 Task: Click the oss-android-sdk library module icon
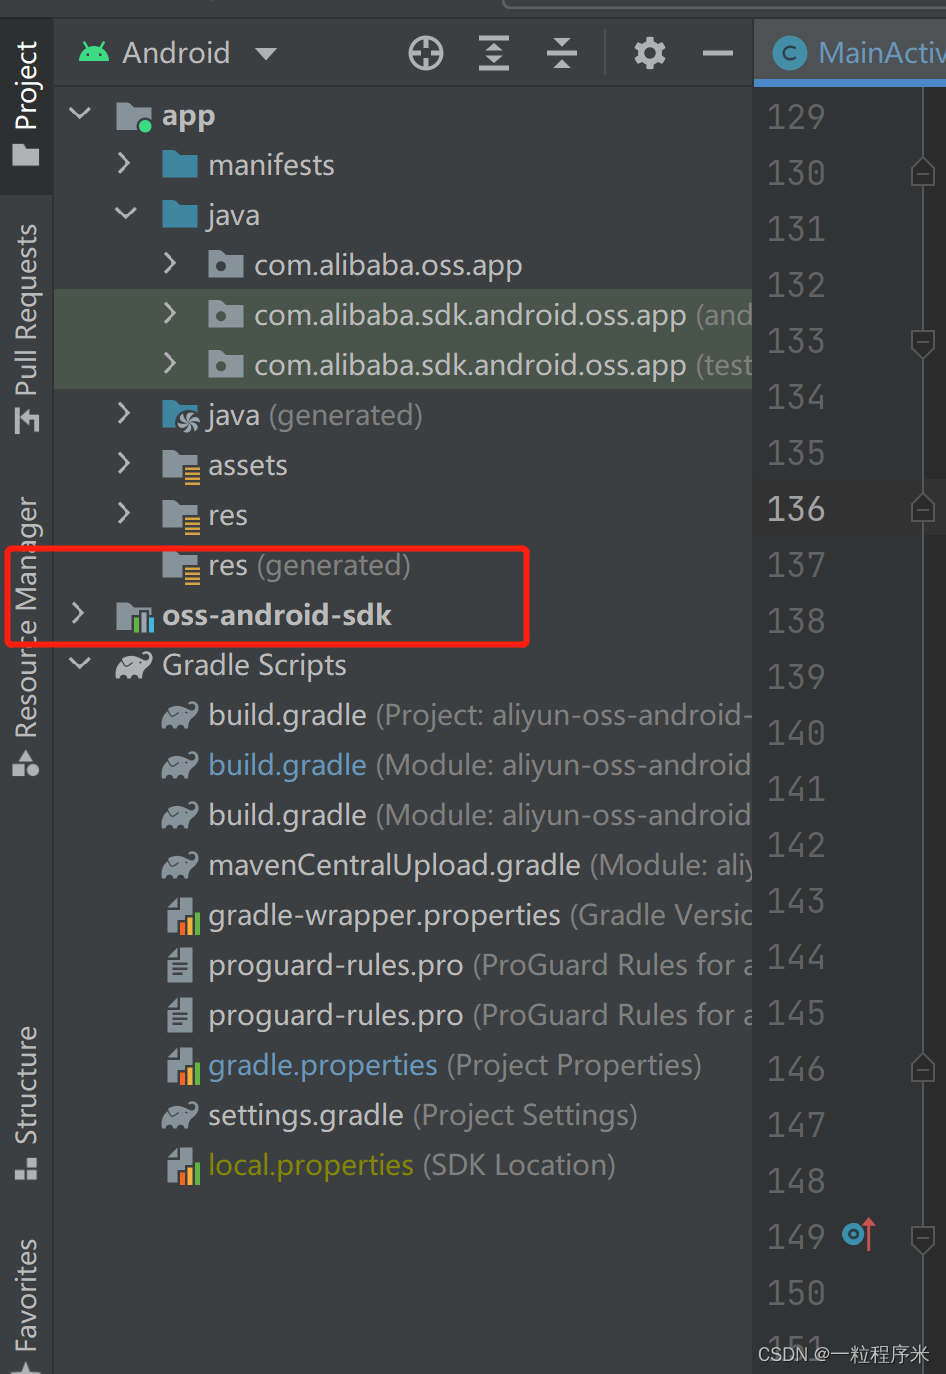click(134, 616)
